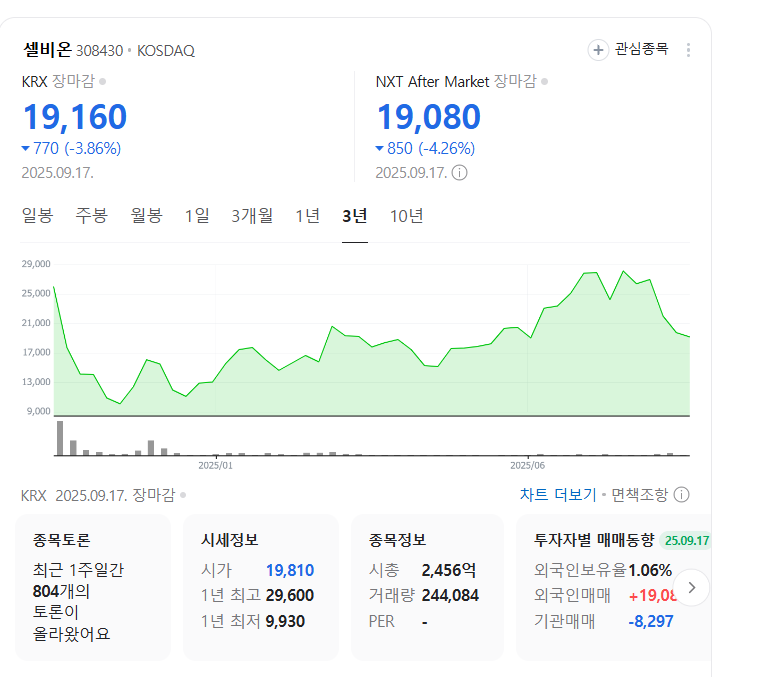Open the 종목정보 stock info card
Viewport: 760px width, 677px height.
[428, 587]
